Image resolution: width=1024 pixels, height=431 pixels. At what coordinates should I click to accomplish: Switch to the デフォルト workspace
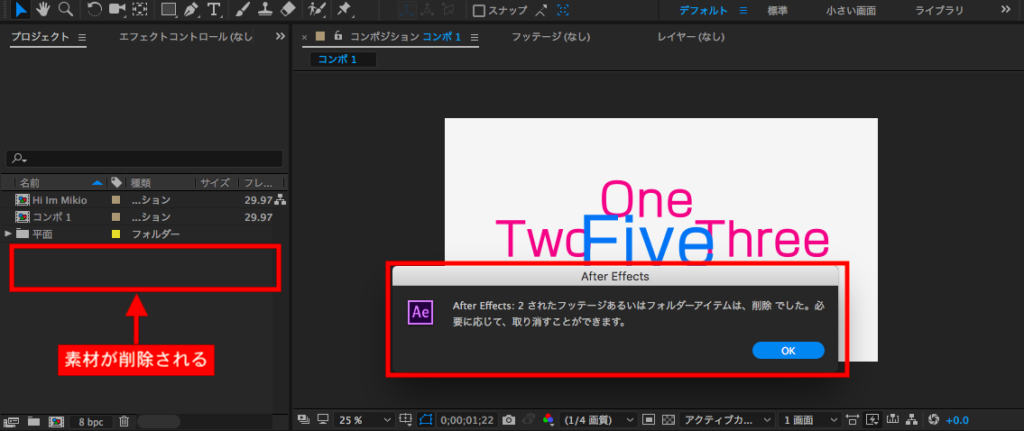coord(703,10)
